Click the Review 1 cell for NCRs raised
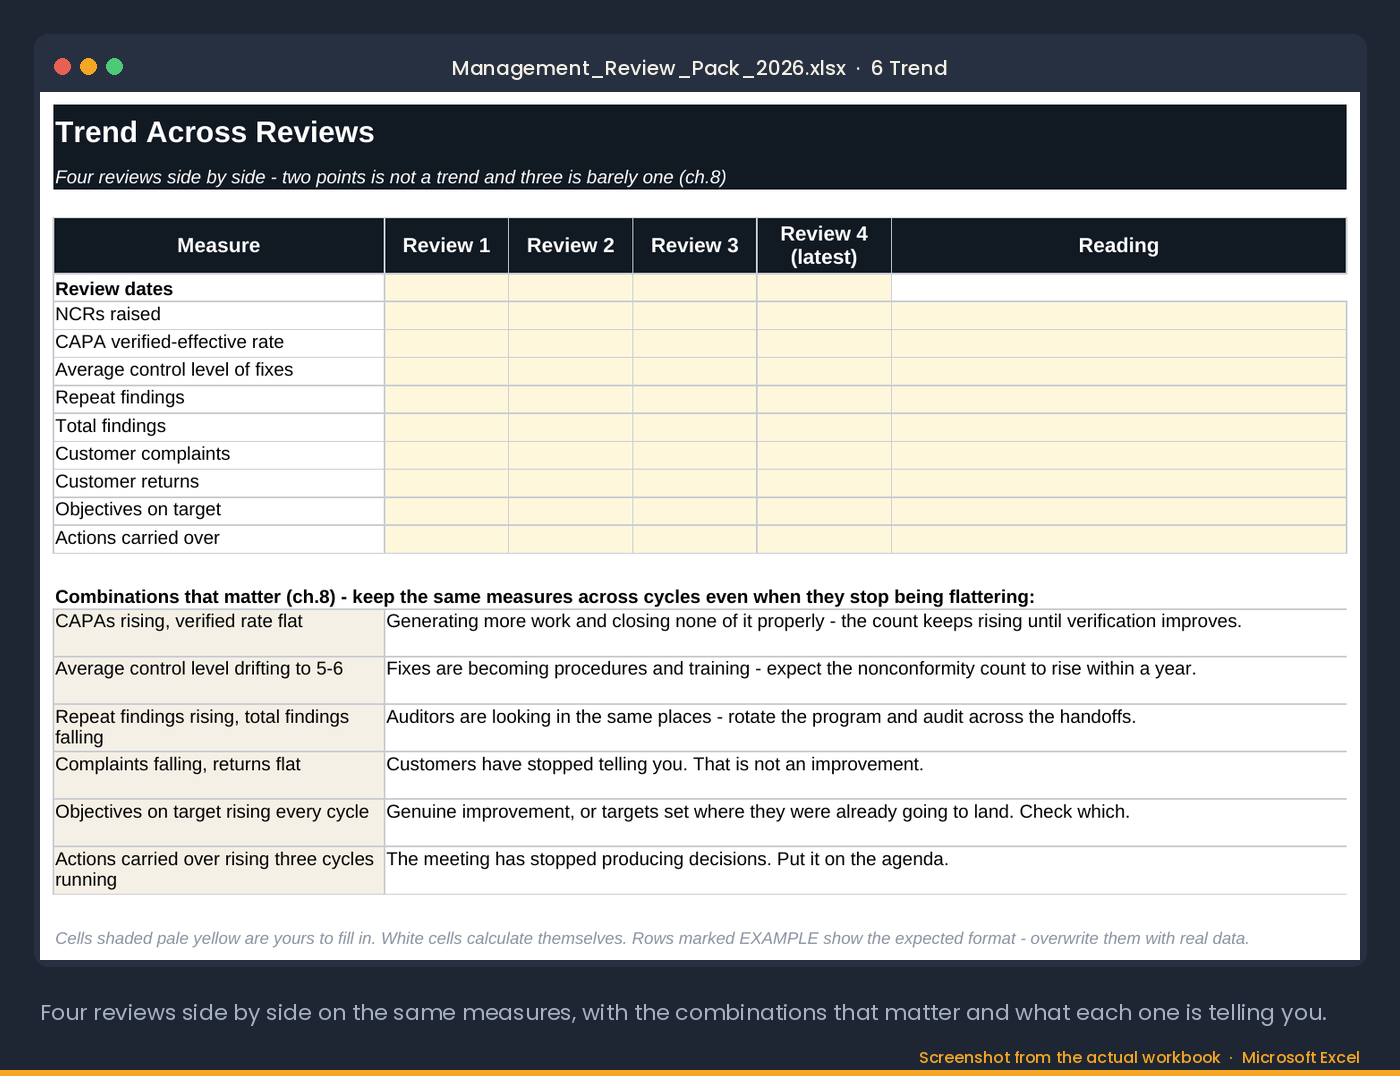This screenshot has height=1076, width=1400. (x=447, y=315)
